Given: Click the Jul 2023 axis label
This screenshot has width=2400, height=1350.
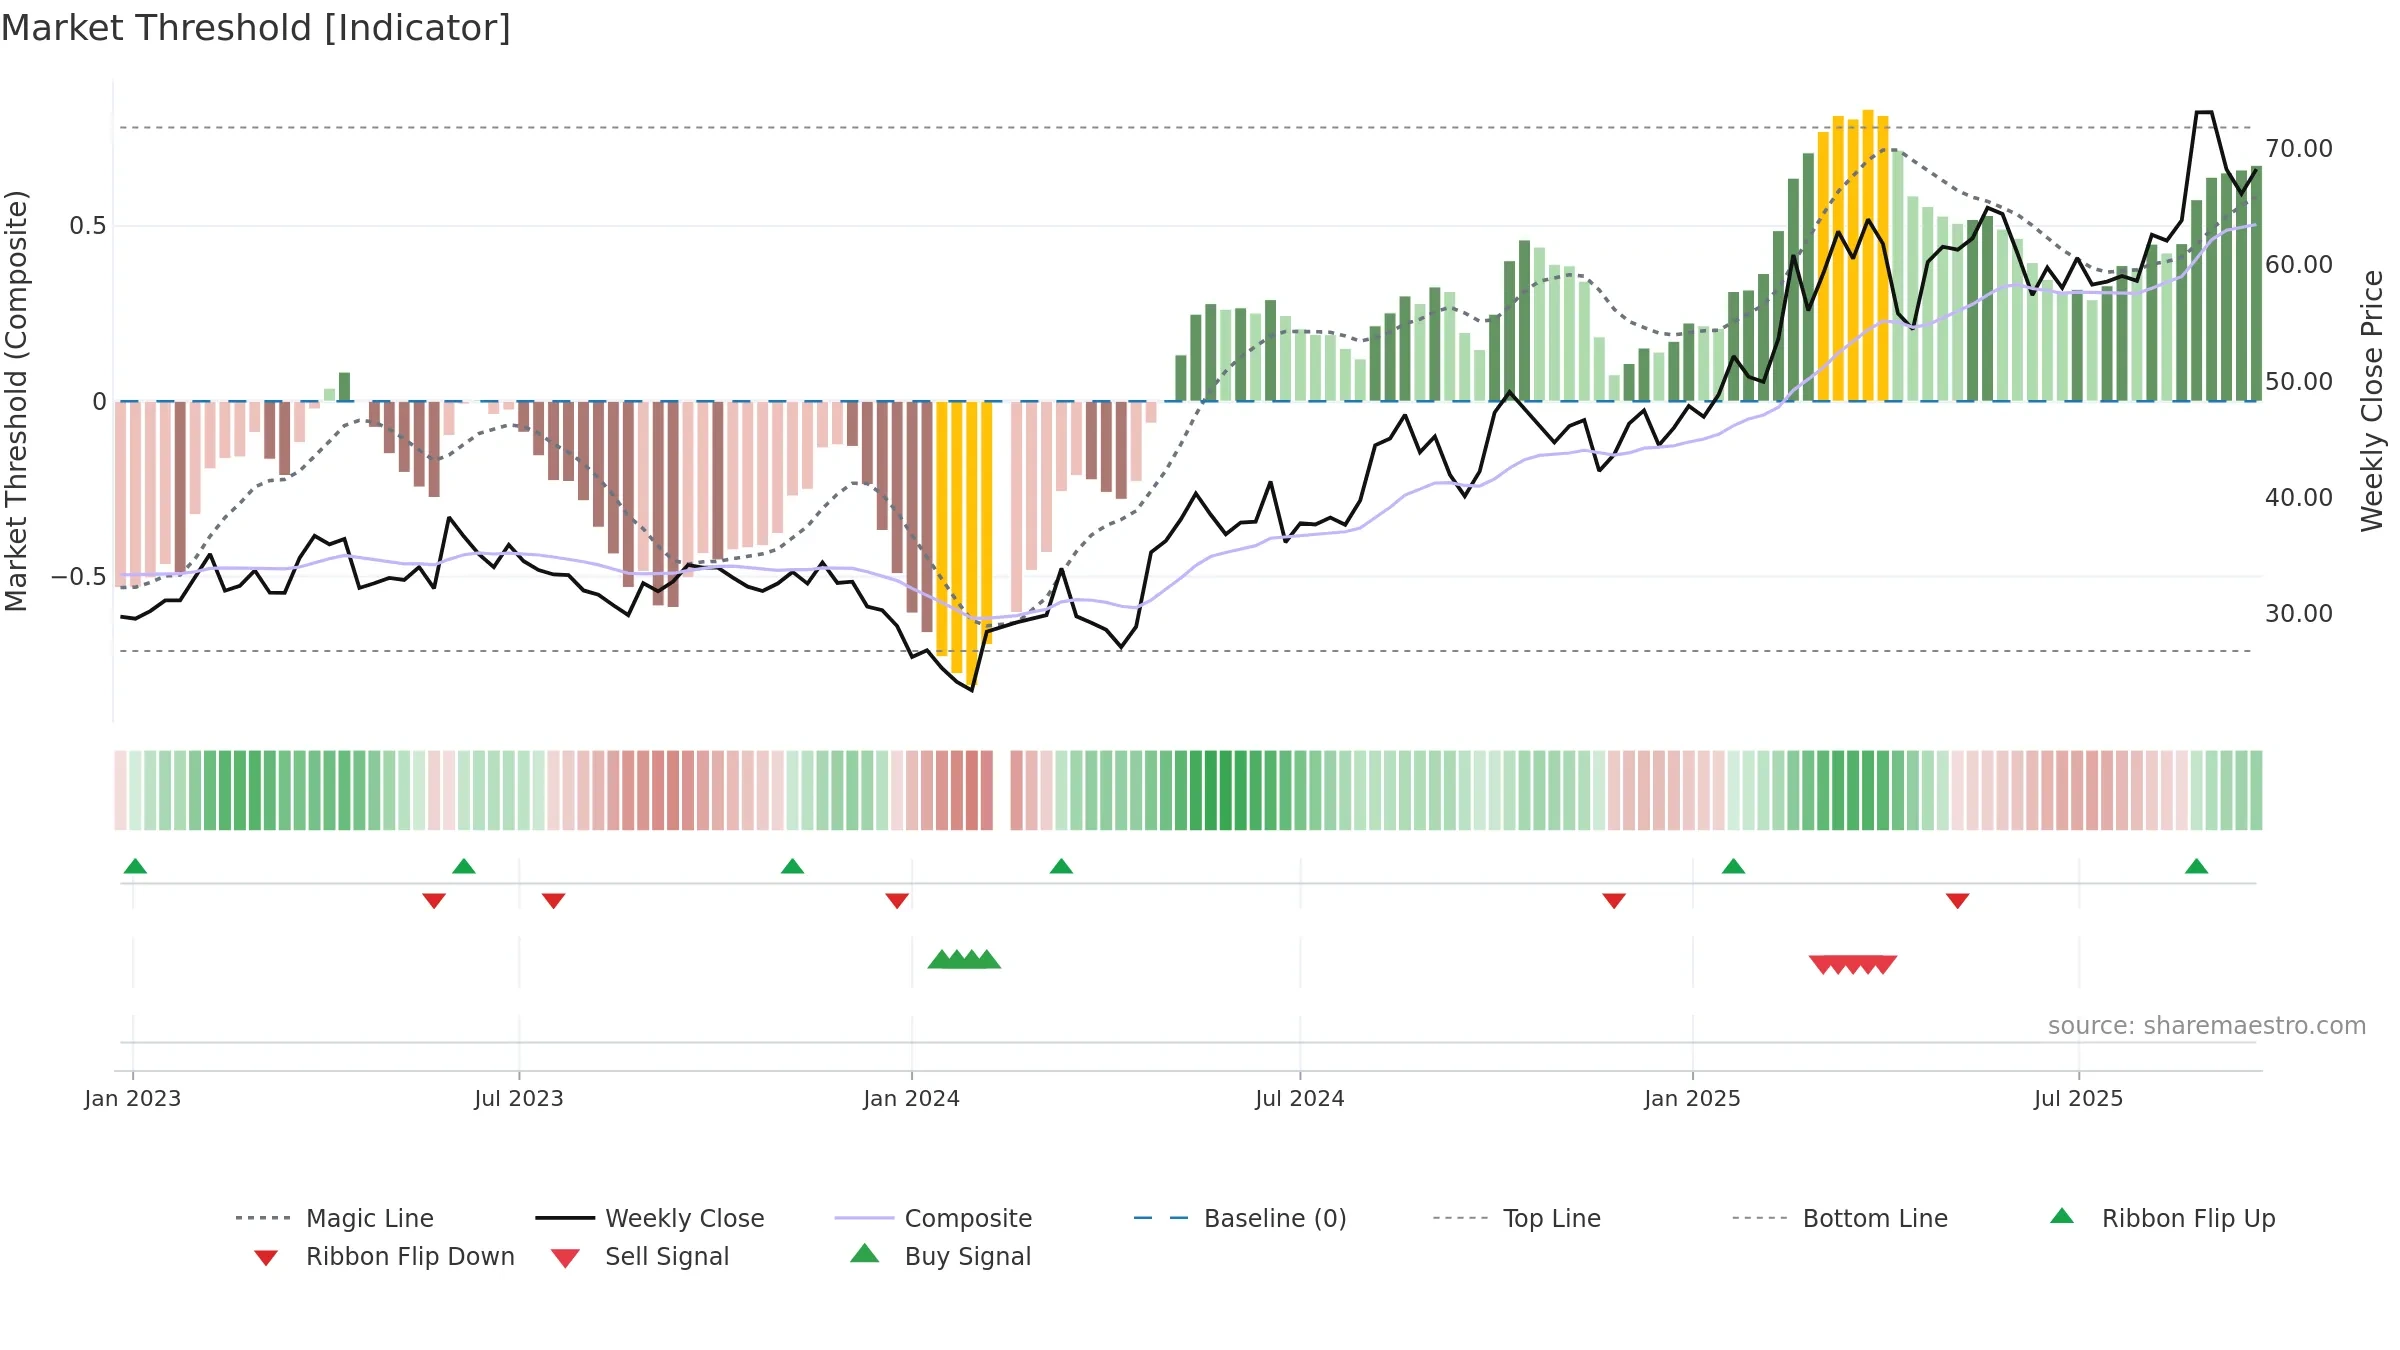Looking at the screenshot, I should [519, 1098].
